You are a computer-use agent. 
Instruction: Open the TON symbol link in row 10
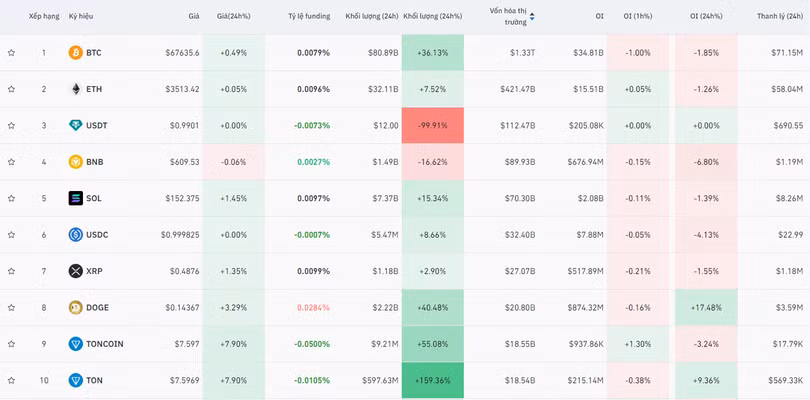pos(94,380)
